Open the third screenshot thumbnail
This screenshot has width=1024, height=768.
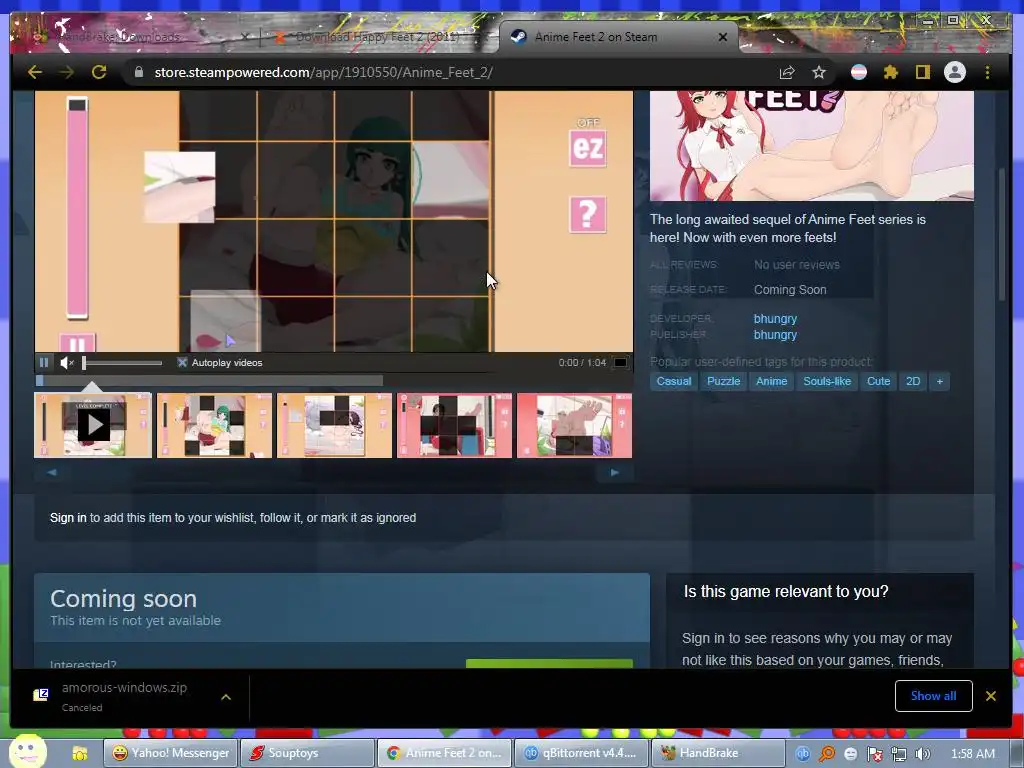(x=334, y=425)
